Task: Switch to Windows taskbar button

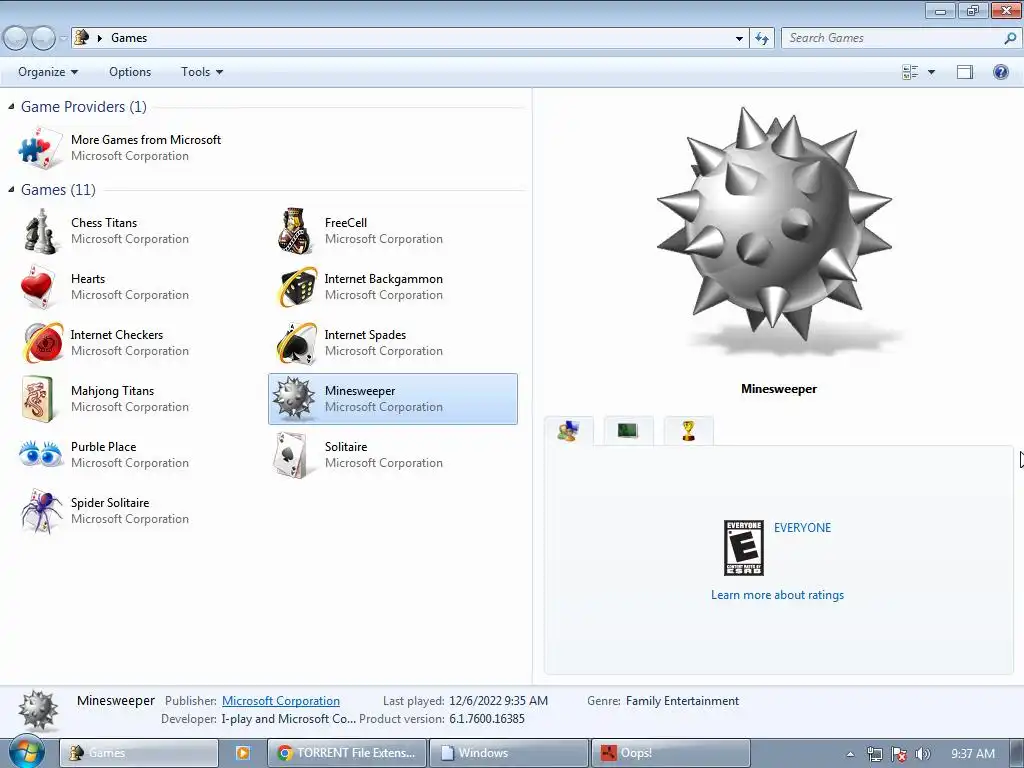Action: [509, 753]
